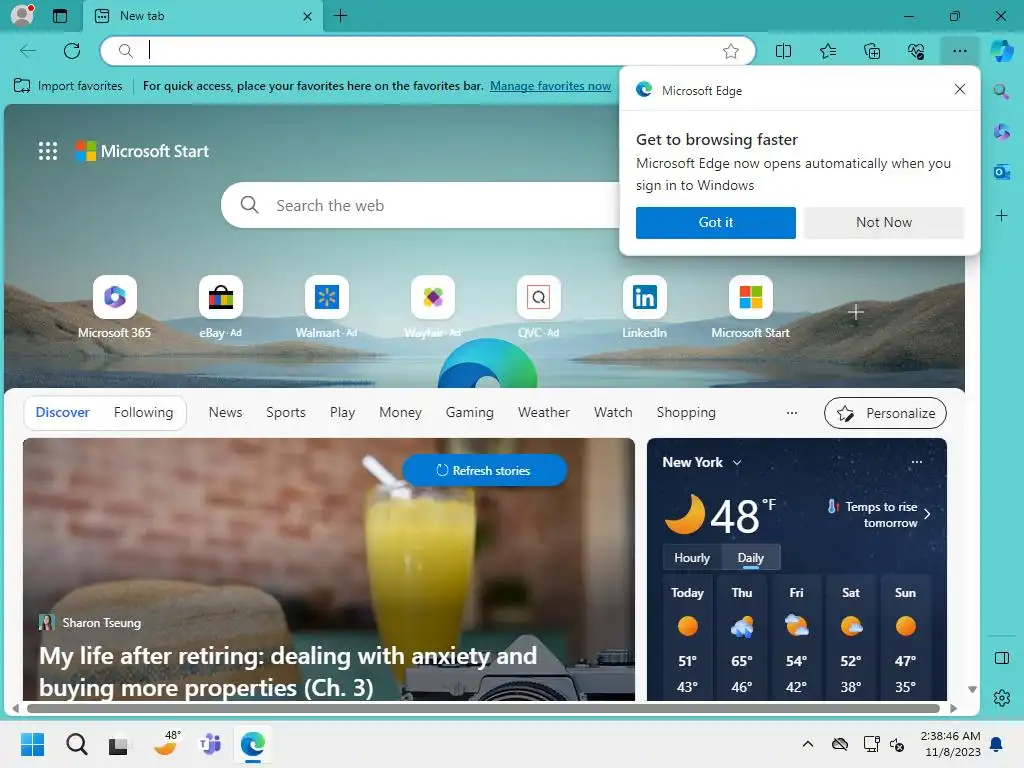The width and height of the screenshot is (1024, 768).
Task: Click the horizontal page scrollbar
Action: [x=483, y=709]
